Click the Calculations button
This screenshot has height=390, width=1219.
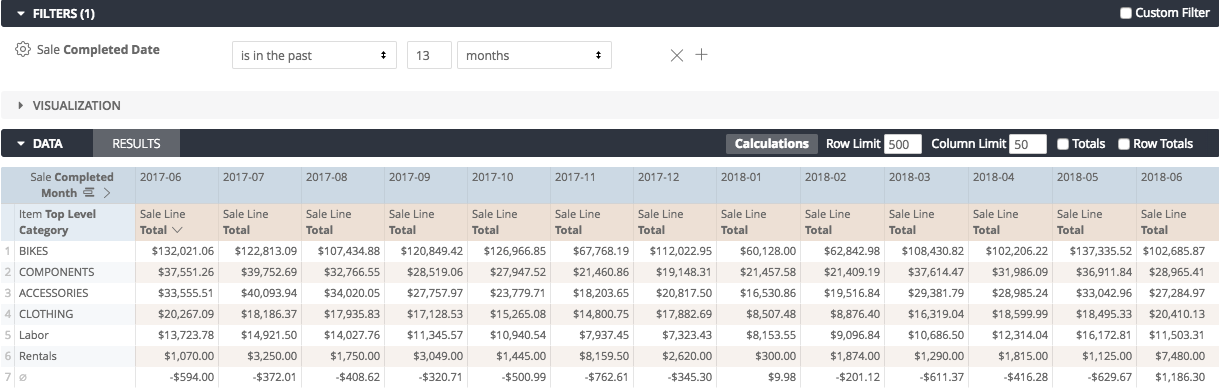(772, 144)
